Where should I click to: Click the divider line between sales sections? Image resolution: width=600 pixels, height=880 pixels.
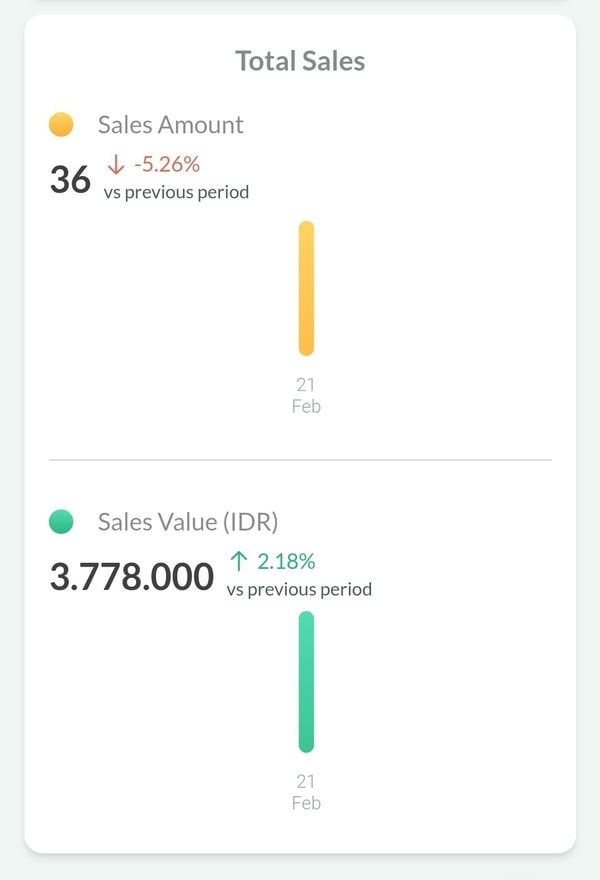(300, 460)
